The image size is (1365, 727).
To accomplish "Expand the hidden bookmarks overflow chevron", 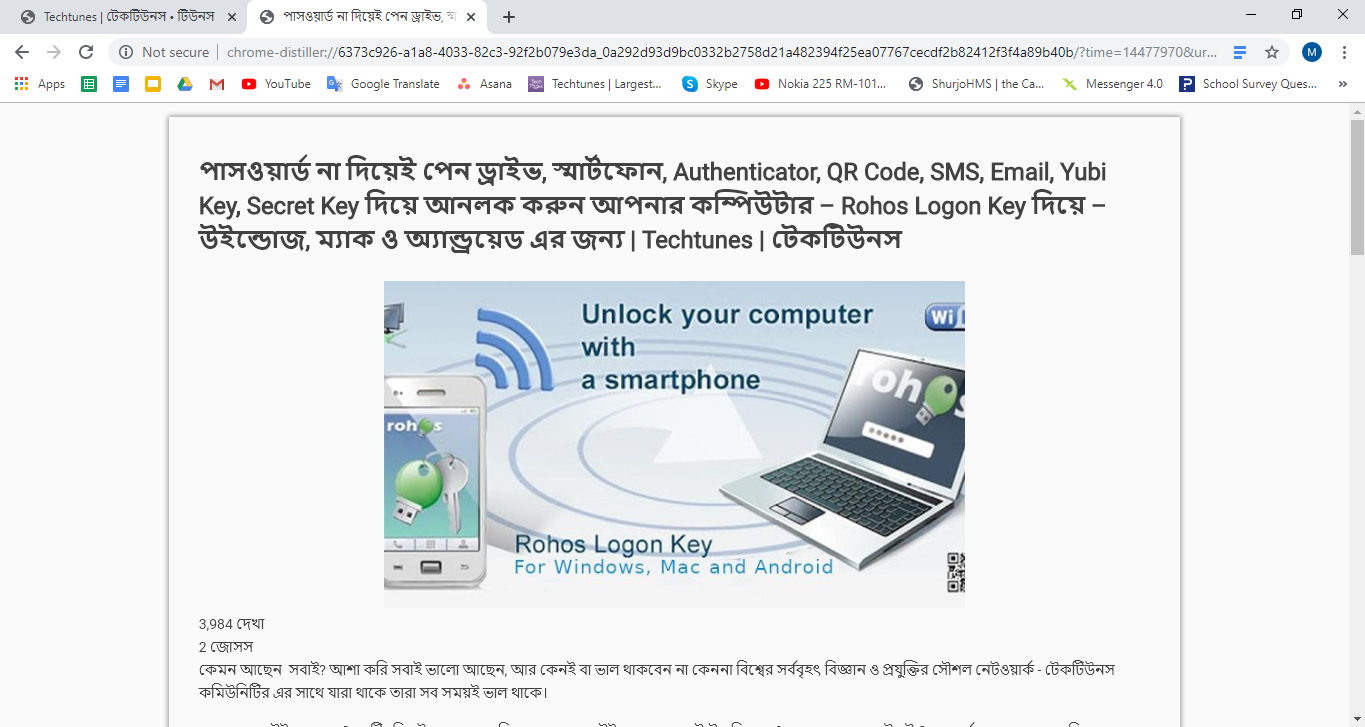I will click(1341, 84).
